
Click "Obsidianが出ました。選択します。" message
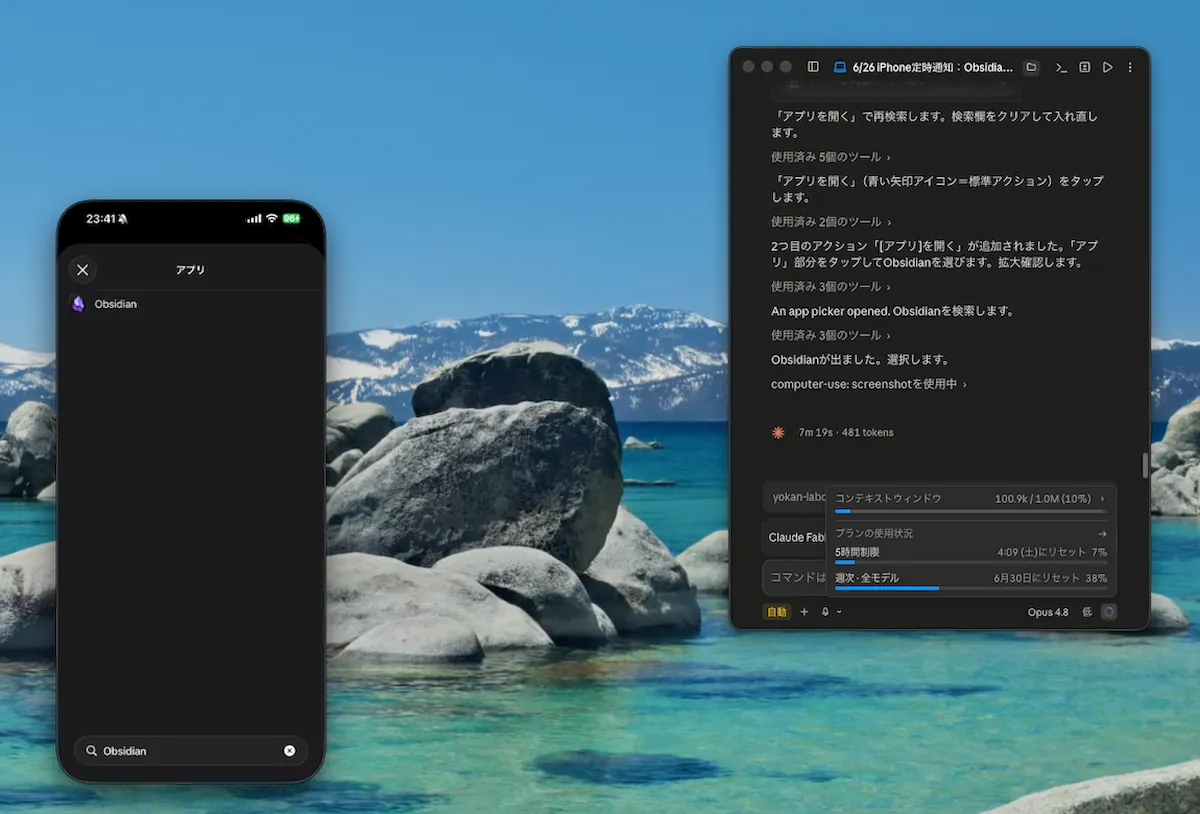(860, 360)
